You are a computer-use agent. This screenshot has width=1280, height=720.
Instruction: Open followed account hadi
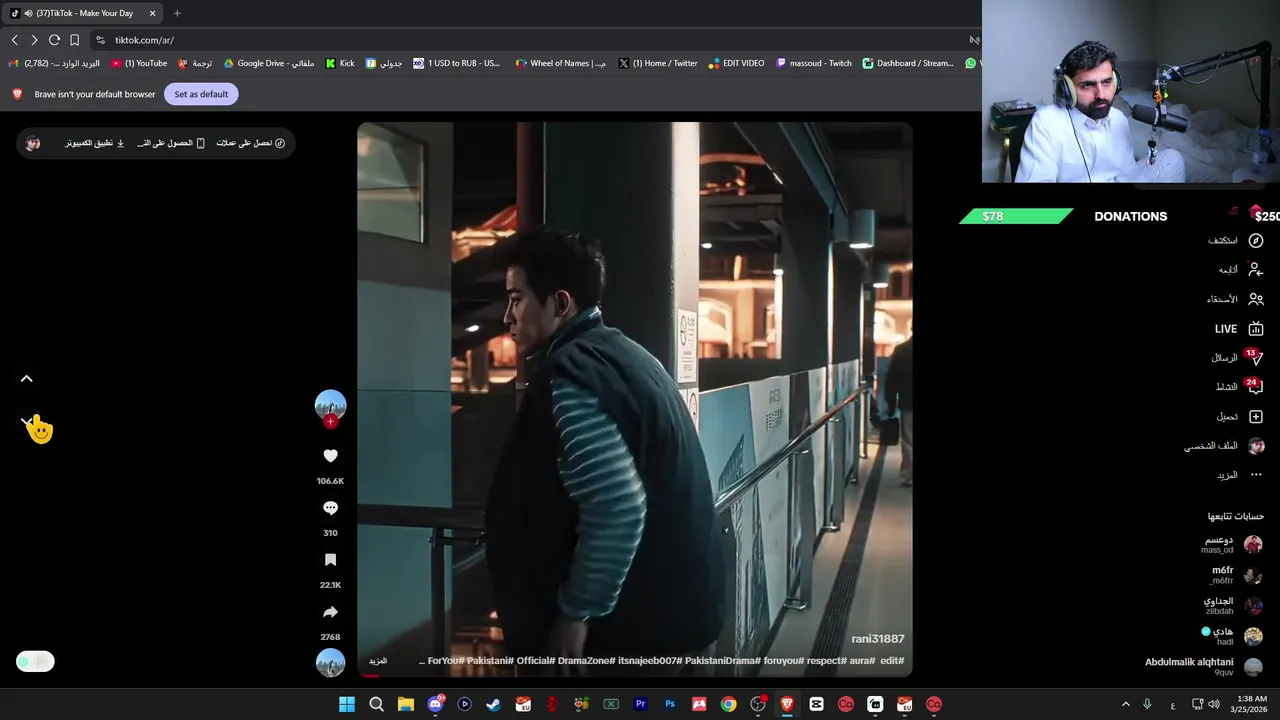coord(1232,636)
